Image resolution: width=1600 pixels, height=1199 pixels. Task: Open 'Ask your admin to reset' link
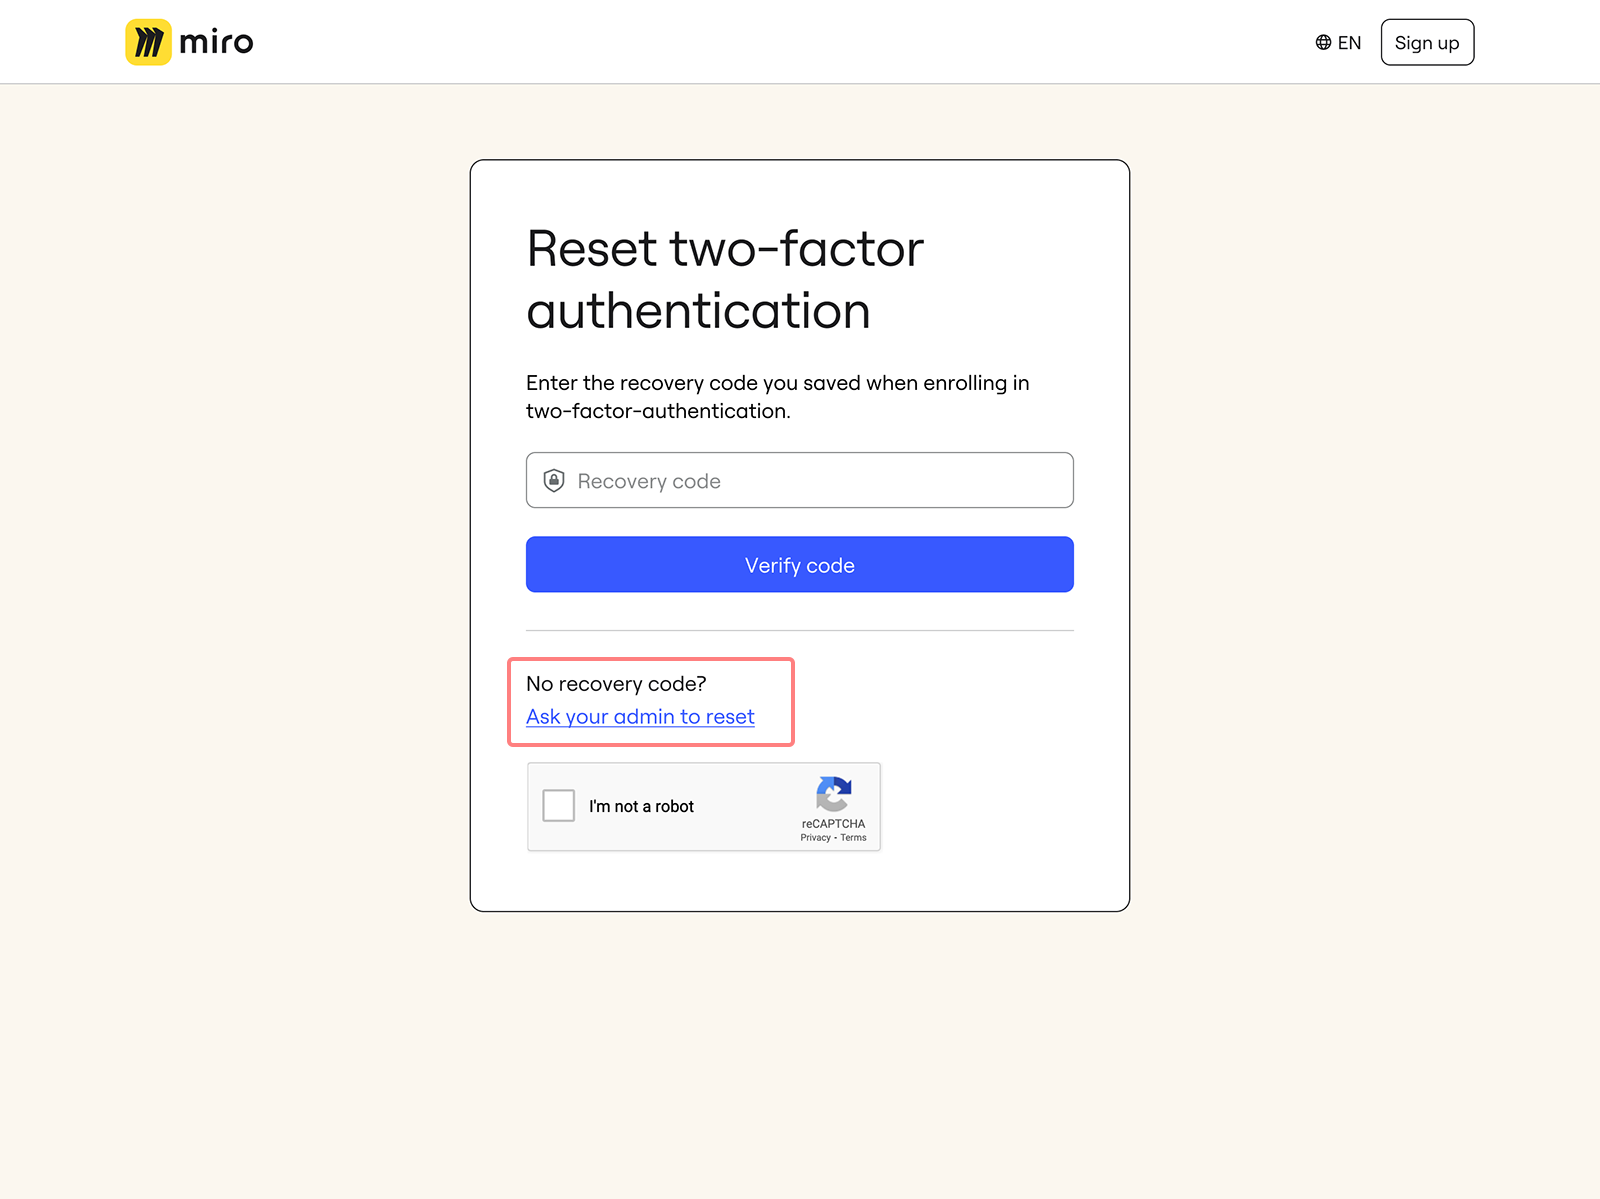[640, 716]
